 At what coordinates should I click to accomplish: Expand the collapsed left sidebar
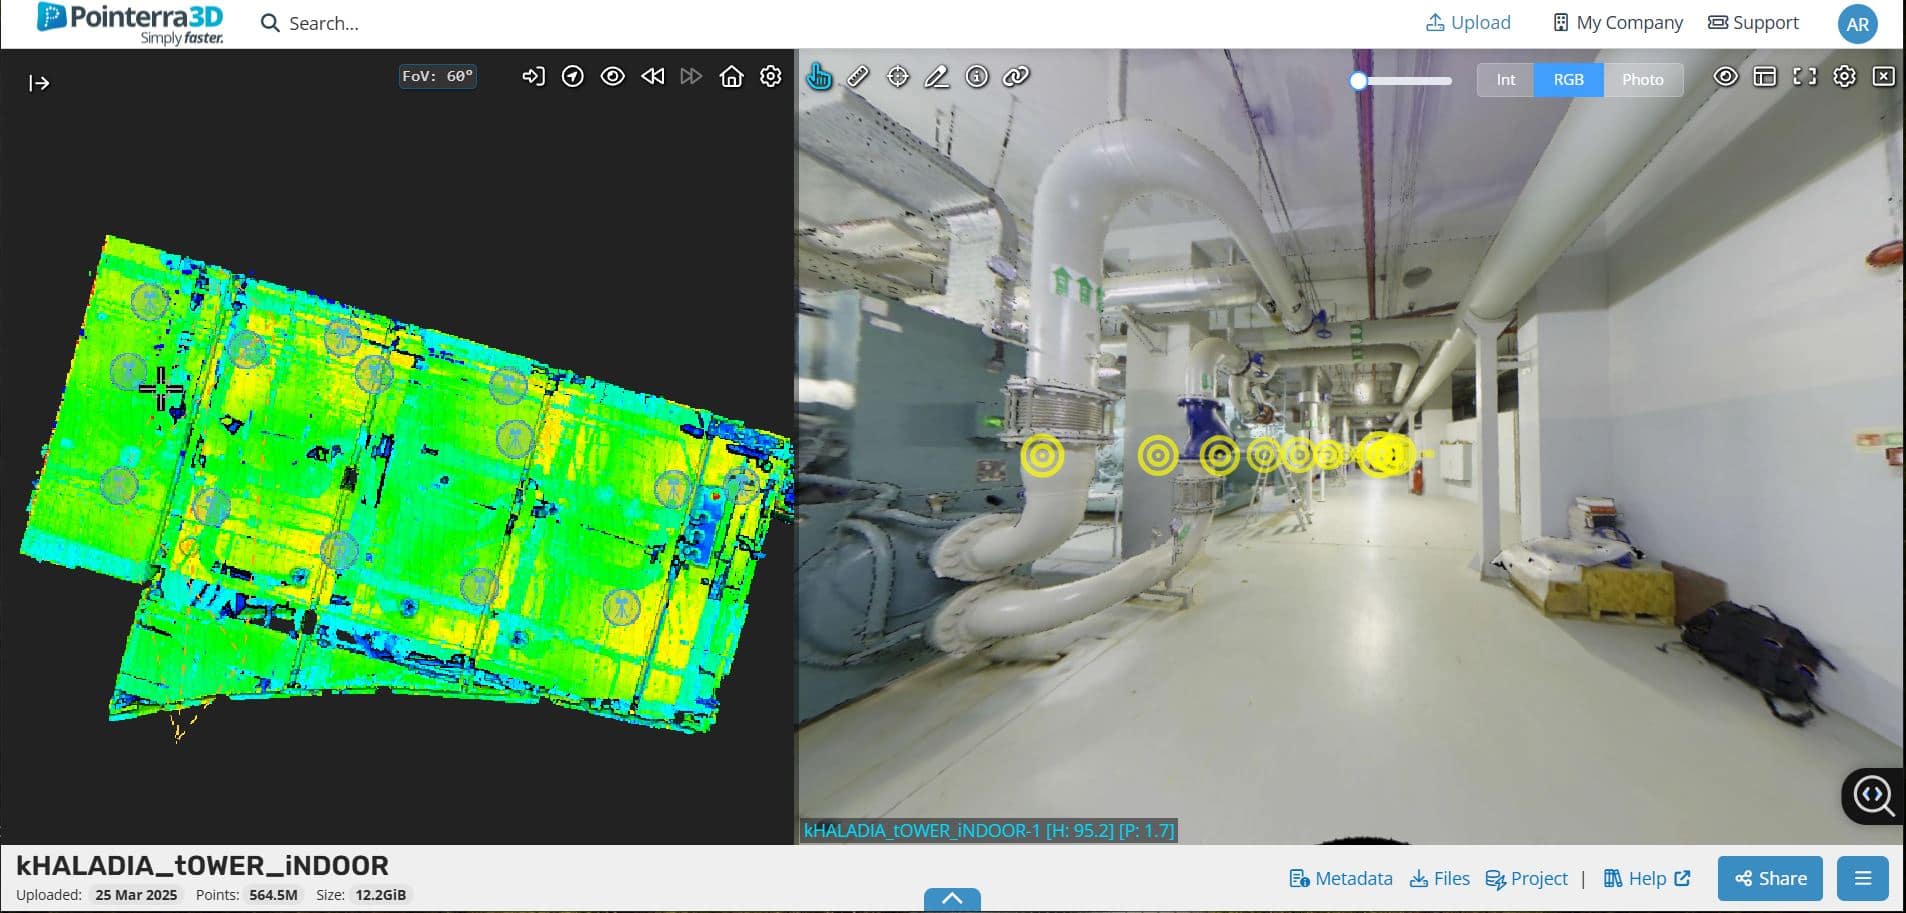pos(39,83)
